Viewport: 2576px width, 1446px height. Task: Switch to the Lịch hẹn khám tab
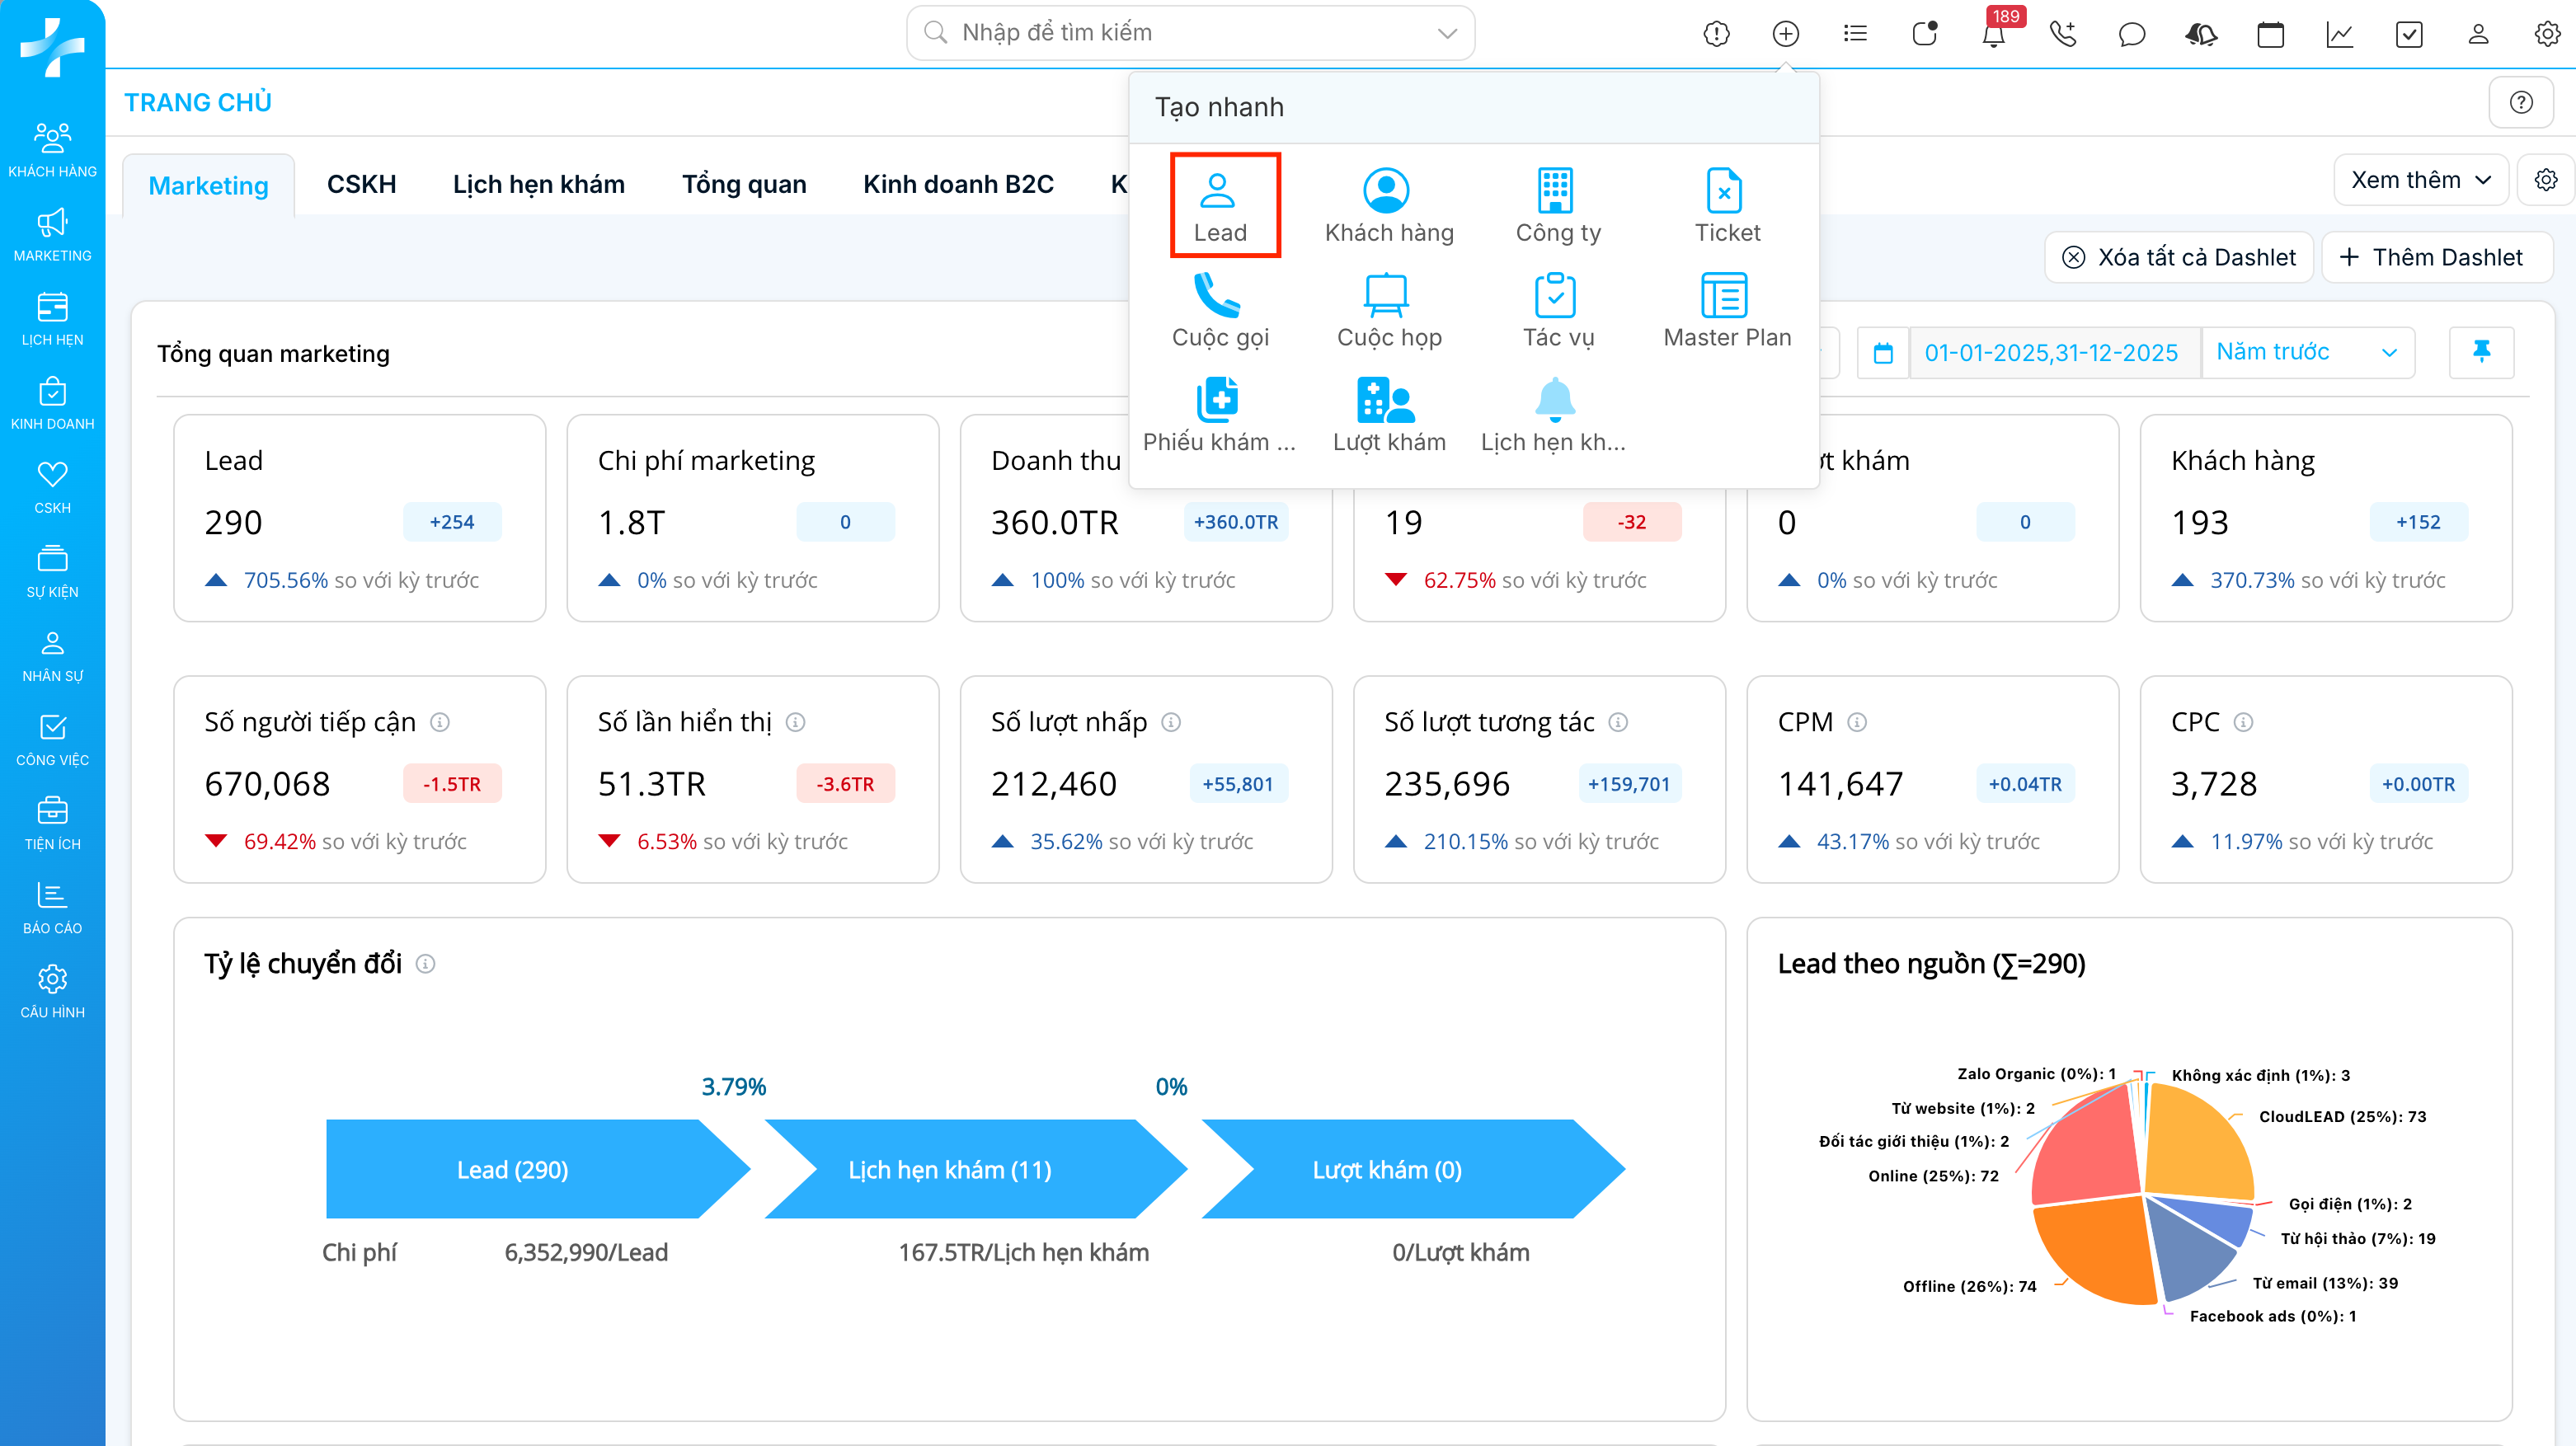[x=538, y=184]
